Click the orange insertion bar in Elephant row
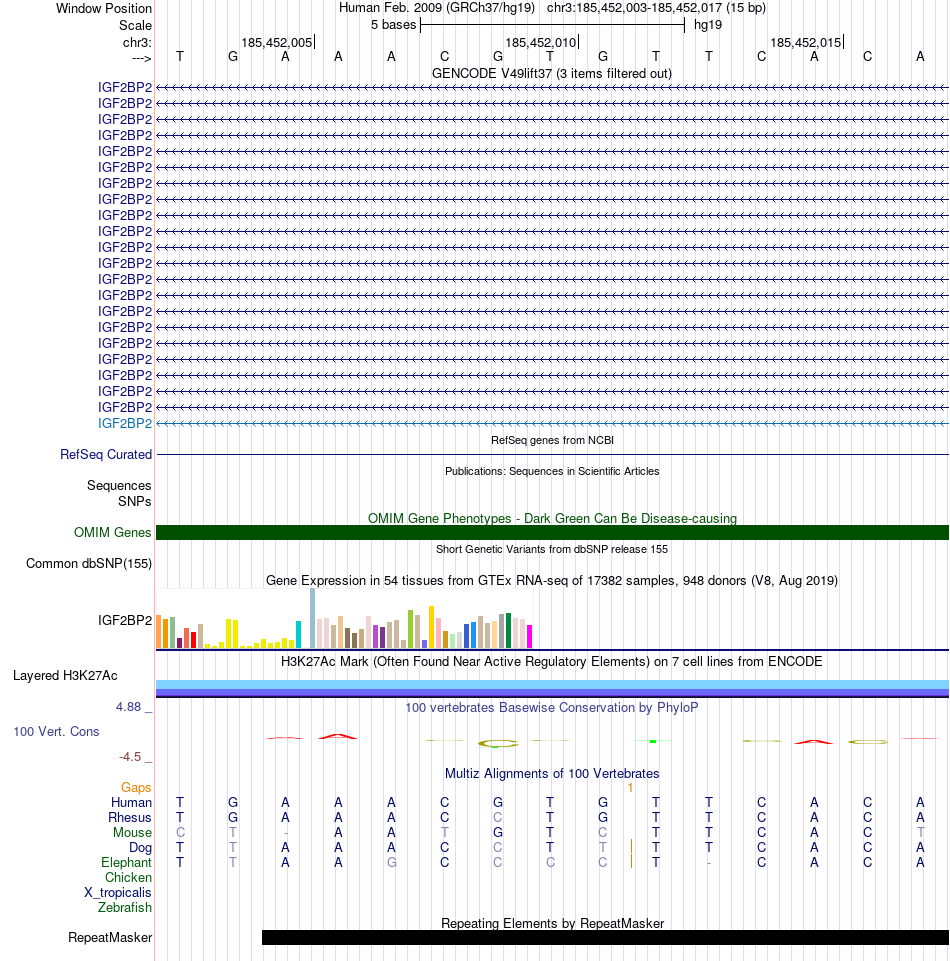Viewport: 950px width, 961px height. (x=631, y=862)
